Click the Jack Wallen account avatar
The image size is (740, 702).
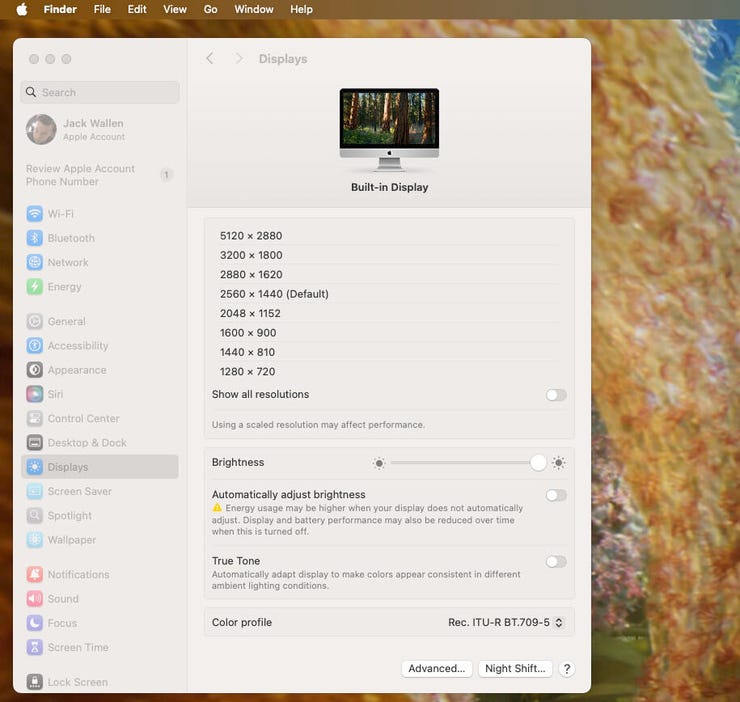coord(41,129)
